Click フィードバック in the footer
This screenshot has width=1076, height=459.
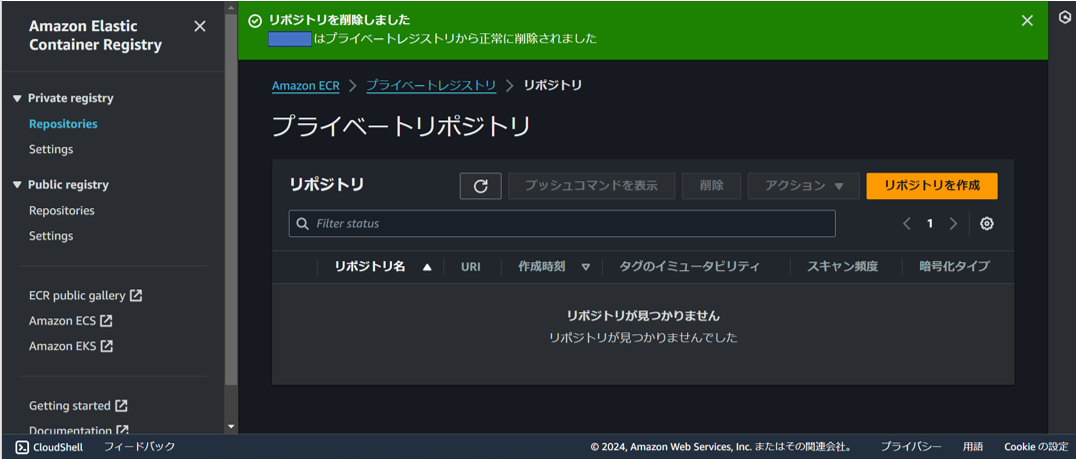(x=139, y=447)
